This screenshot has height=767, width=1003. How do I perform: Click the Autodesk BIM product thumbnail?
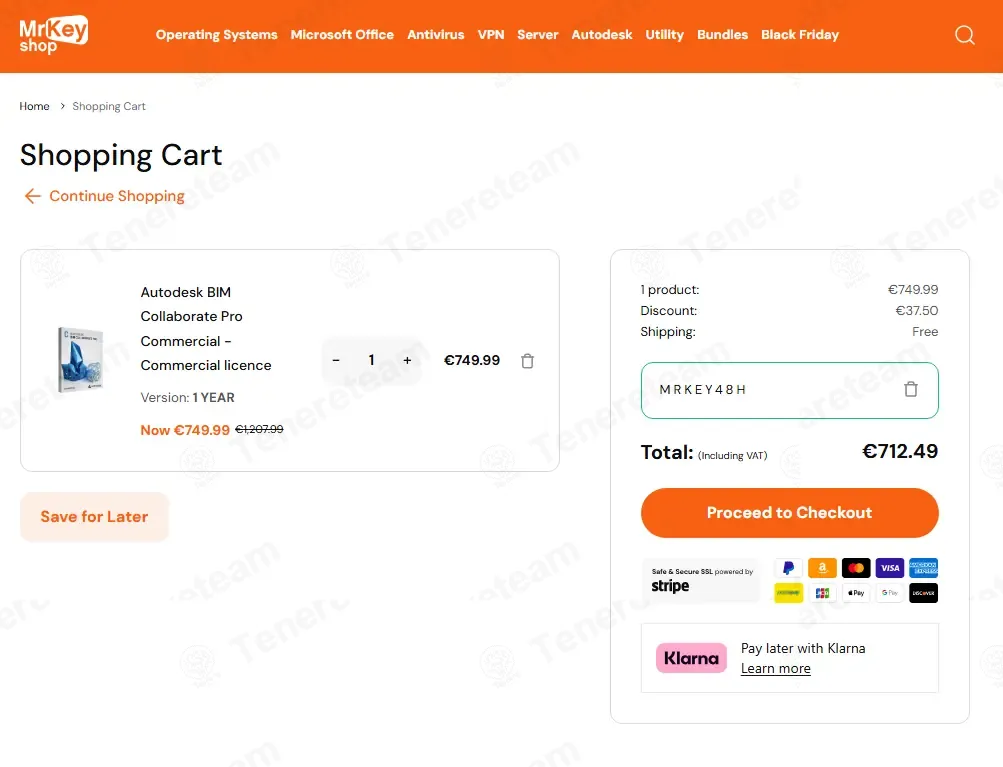tap(80, 360)
